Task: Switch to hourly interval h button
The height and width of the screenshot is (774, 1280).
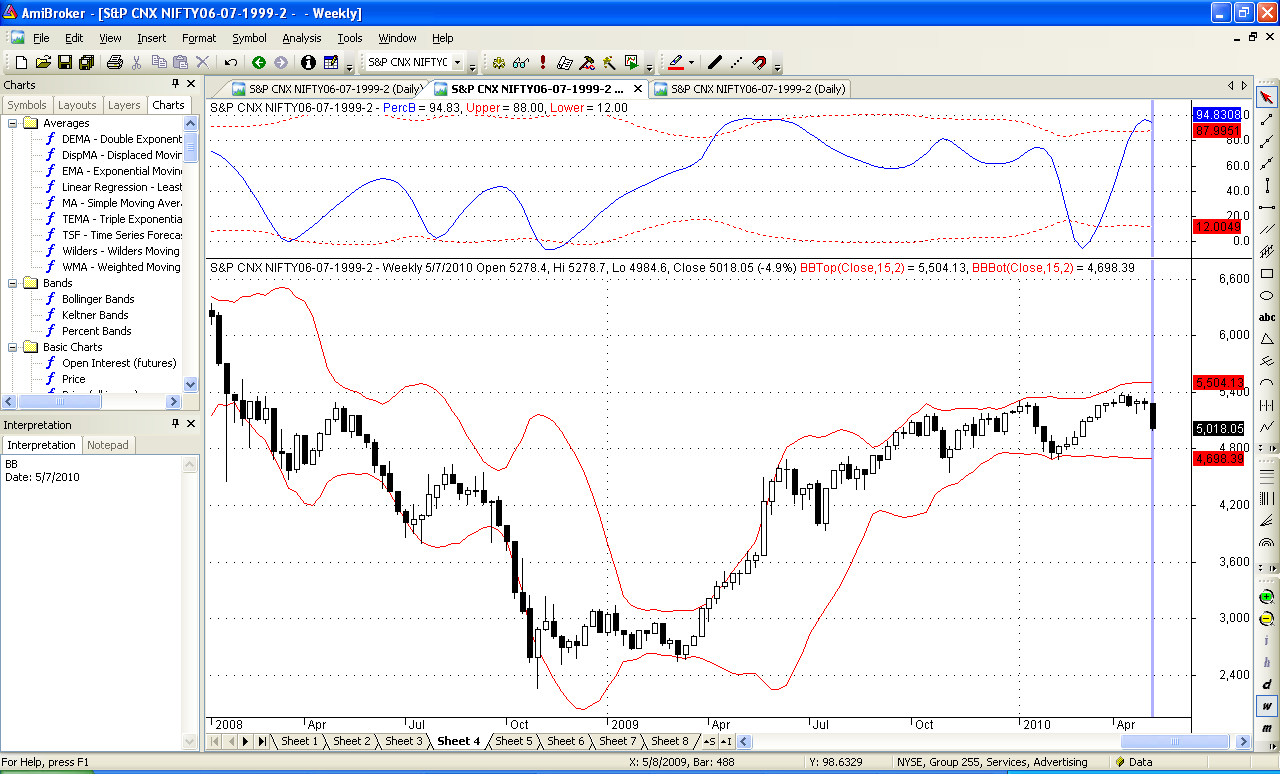Action: (1267, 663)
